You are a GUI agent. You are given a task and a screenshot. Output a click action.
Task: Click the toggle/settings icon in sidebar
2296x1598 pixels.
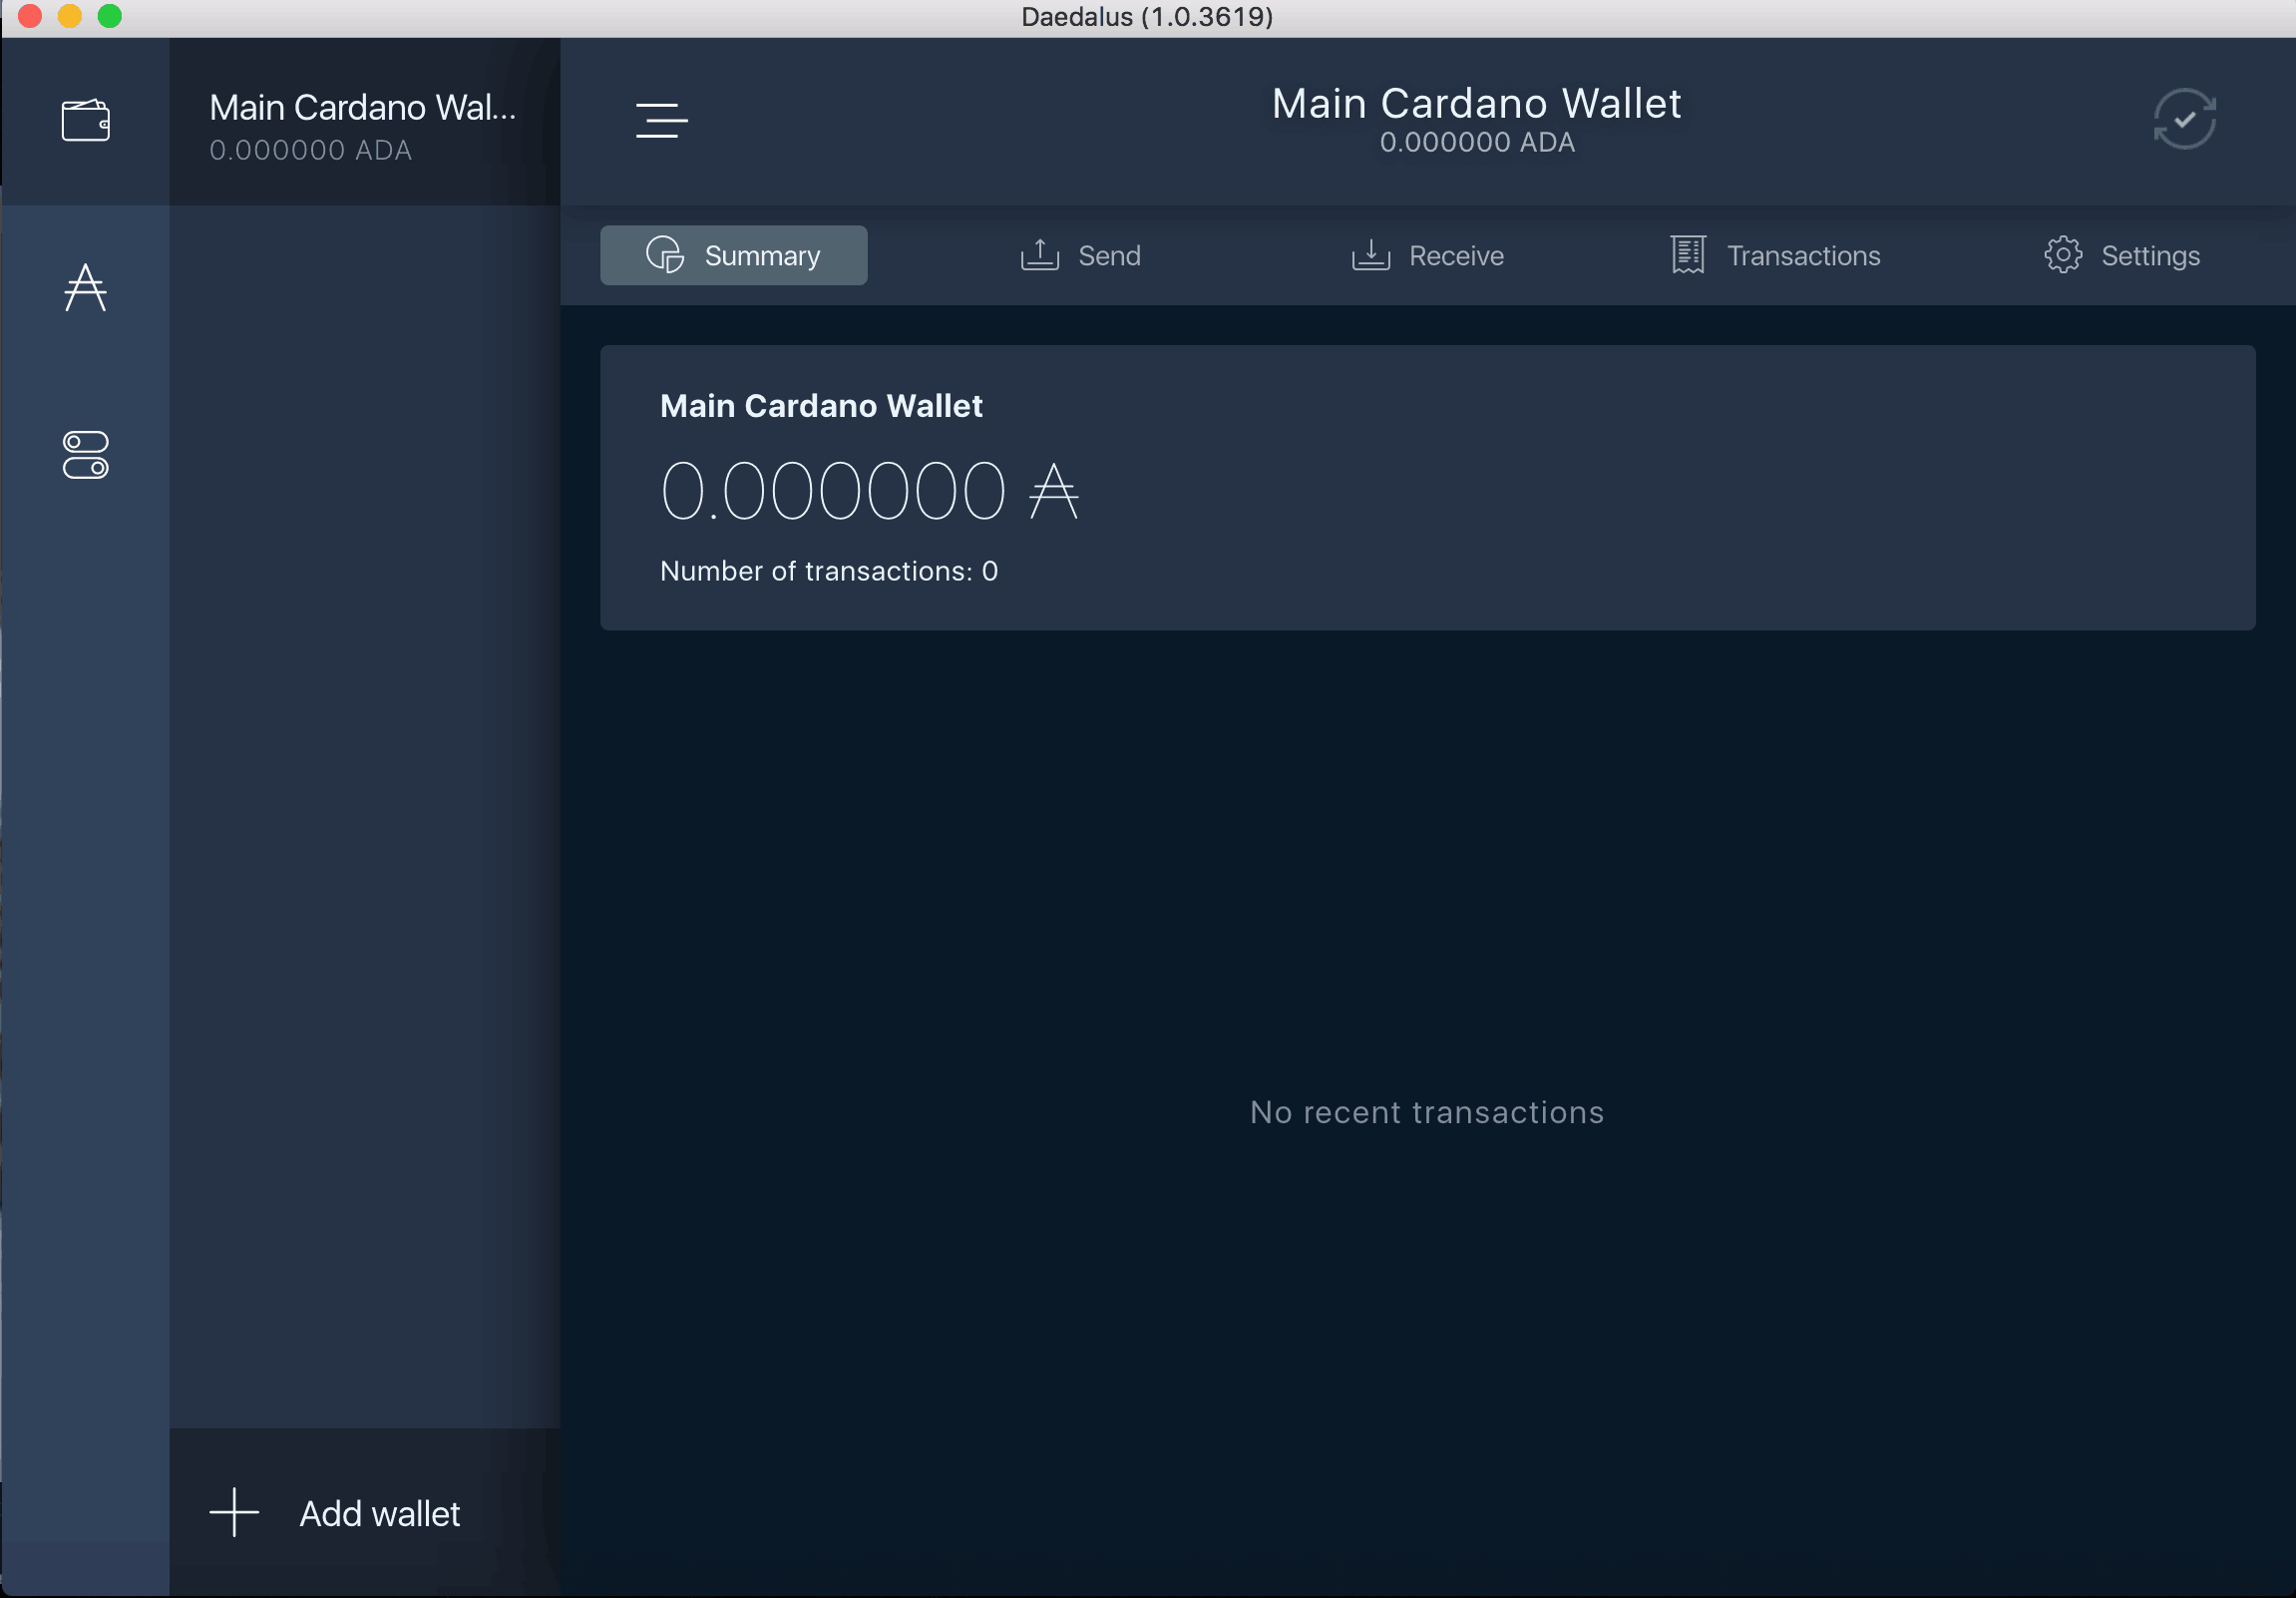(86, 455)
